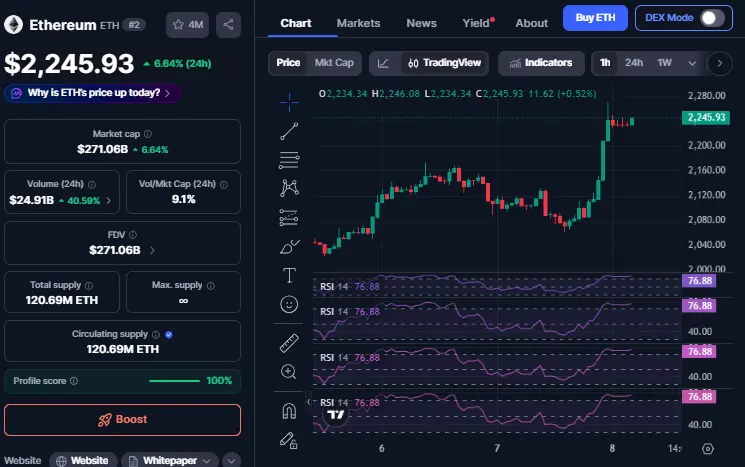Open the Indicators menu
This screenshot has width=745, height=467.
[541, 63]
